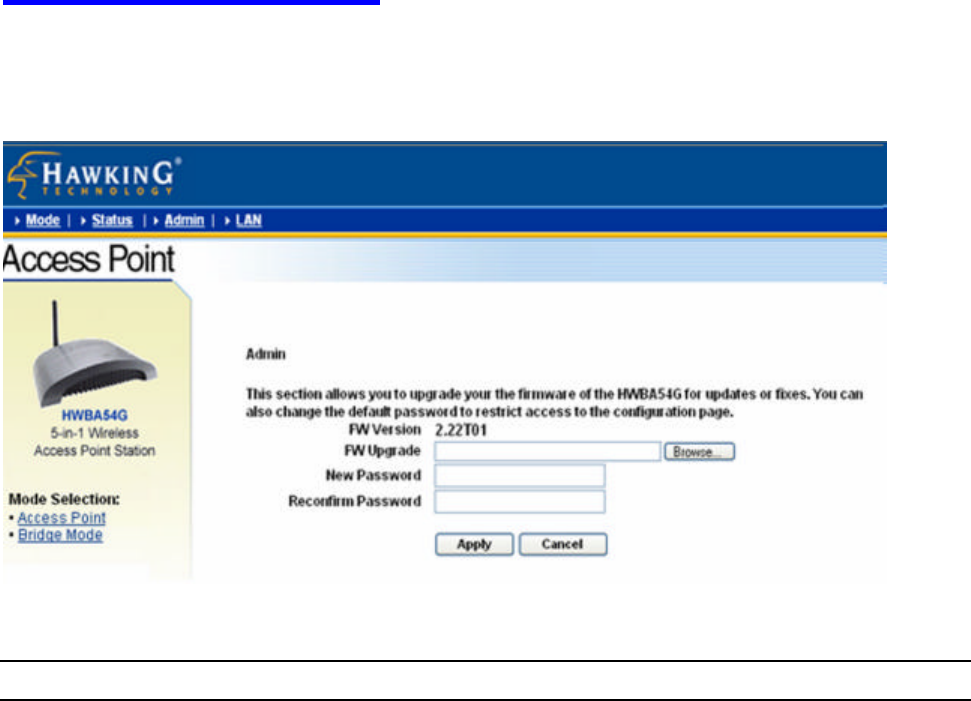Focus the Reconfirm Password field
Image resolution: width=971 pixels, height=701 pixels.
[x=520, y=502]
